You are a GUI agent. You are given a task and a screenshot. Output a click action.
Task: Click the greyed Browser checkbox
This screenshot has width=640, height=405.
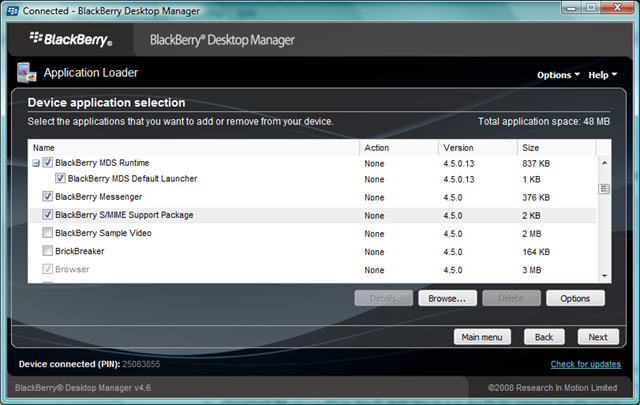pyautogui.click(x=48, y=269)
